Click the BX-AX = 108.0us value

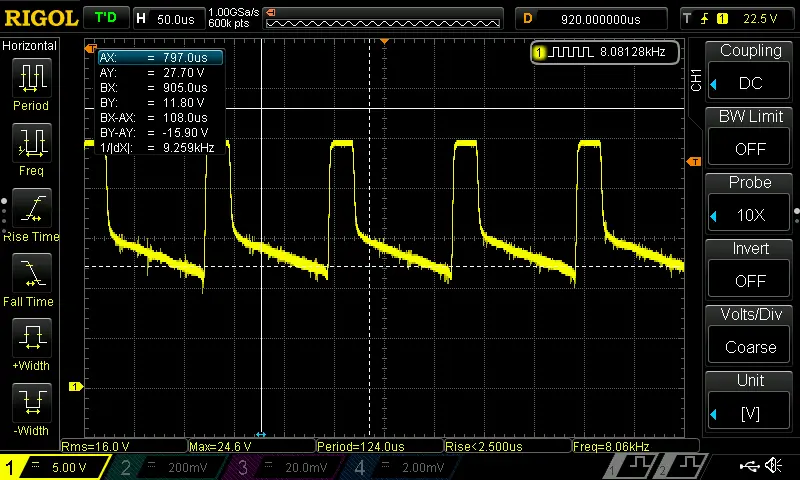click(x=185, y=118)
